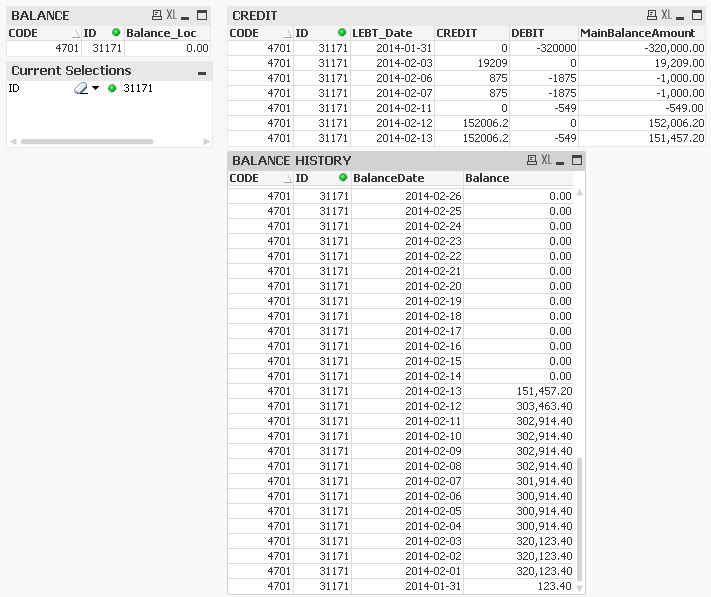The height and width of the screenshot is (597, 711).
Task: Minimize the Current Selections box
Action: pos(202,73)
